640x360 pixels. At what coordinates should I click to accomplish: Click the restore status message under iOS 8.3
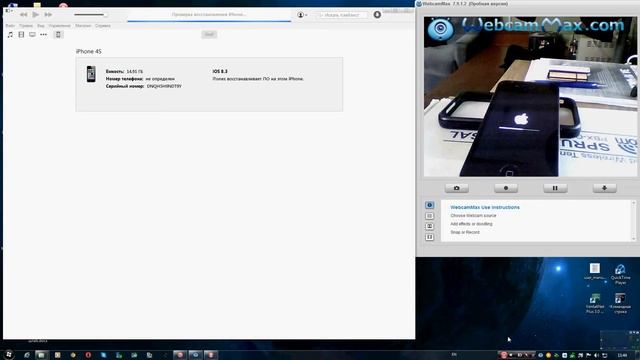(258, 79)
